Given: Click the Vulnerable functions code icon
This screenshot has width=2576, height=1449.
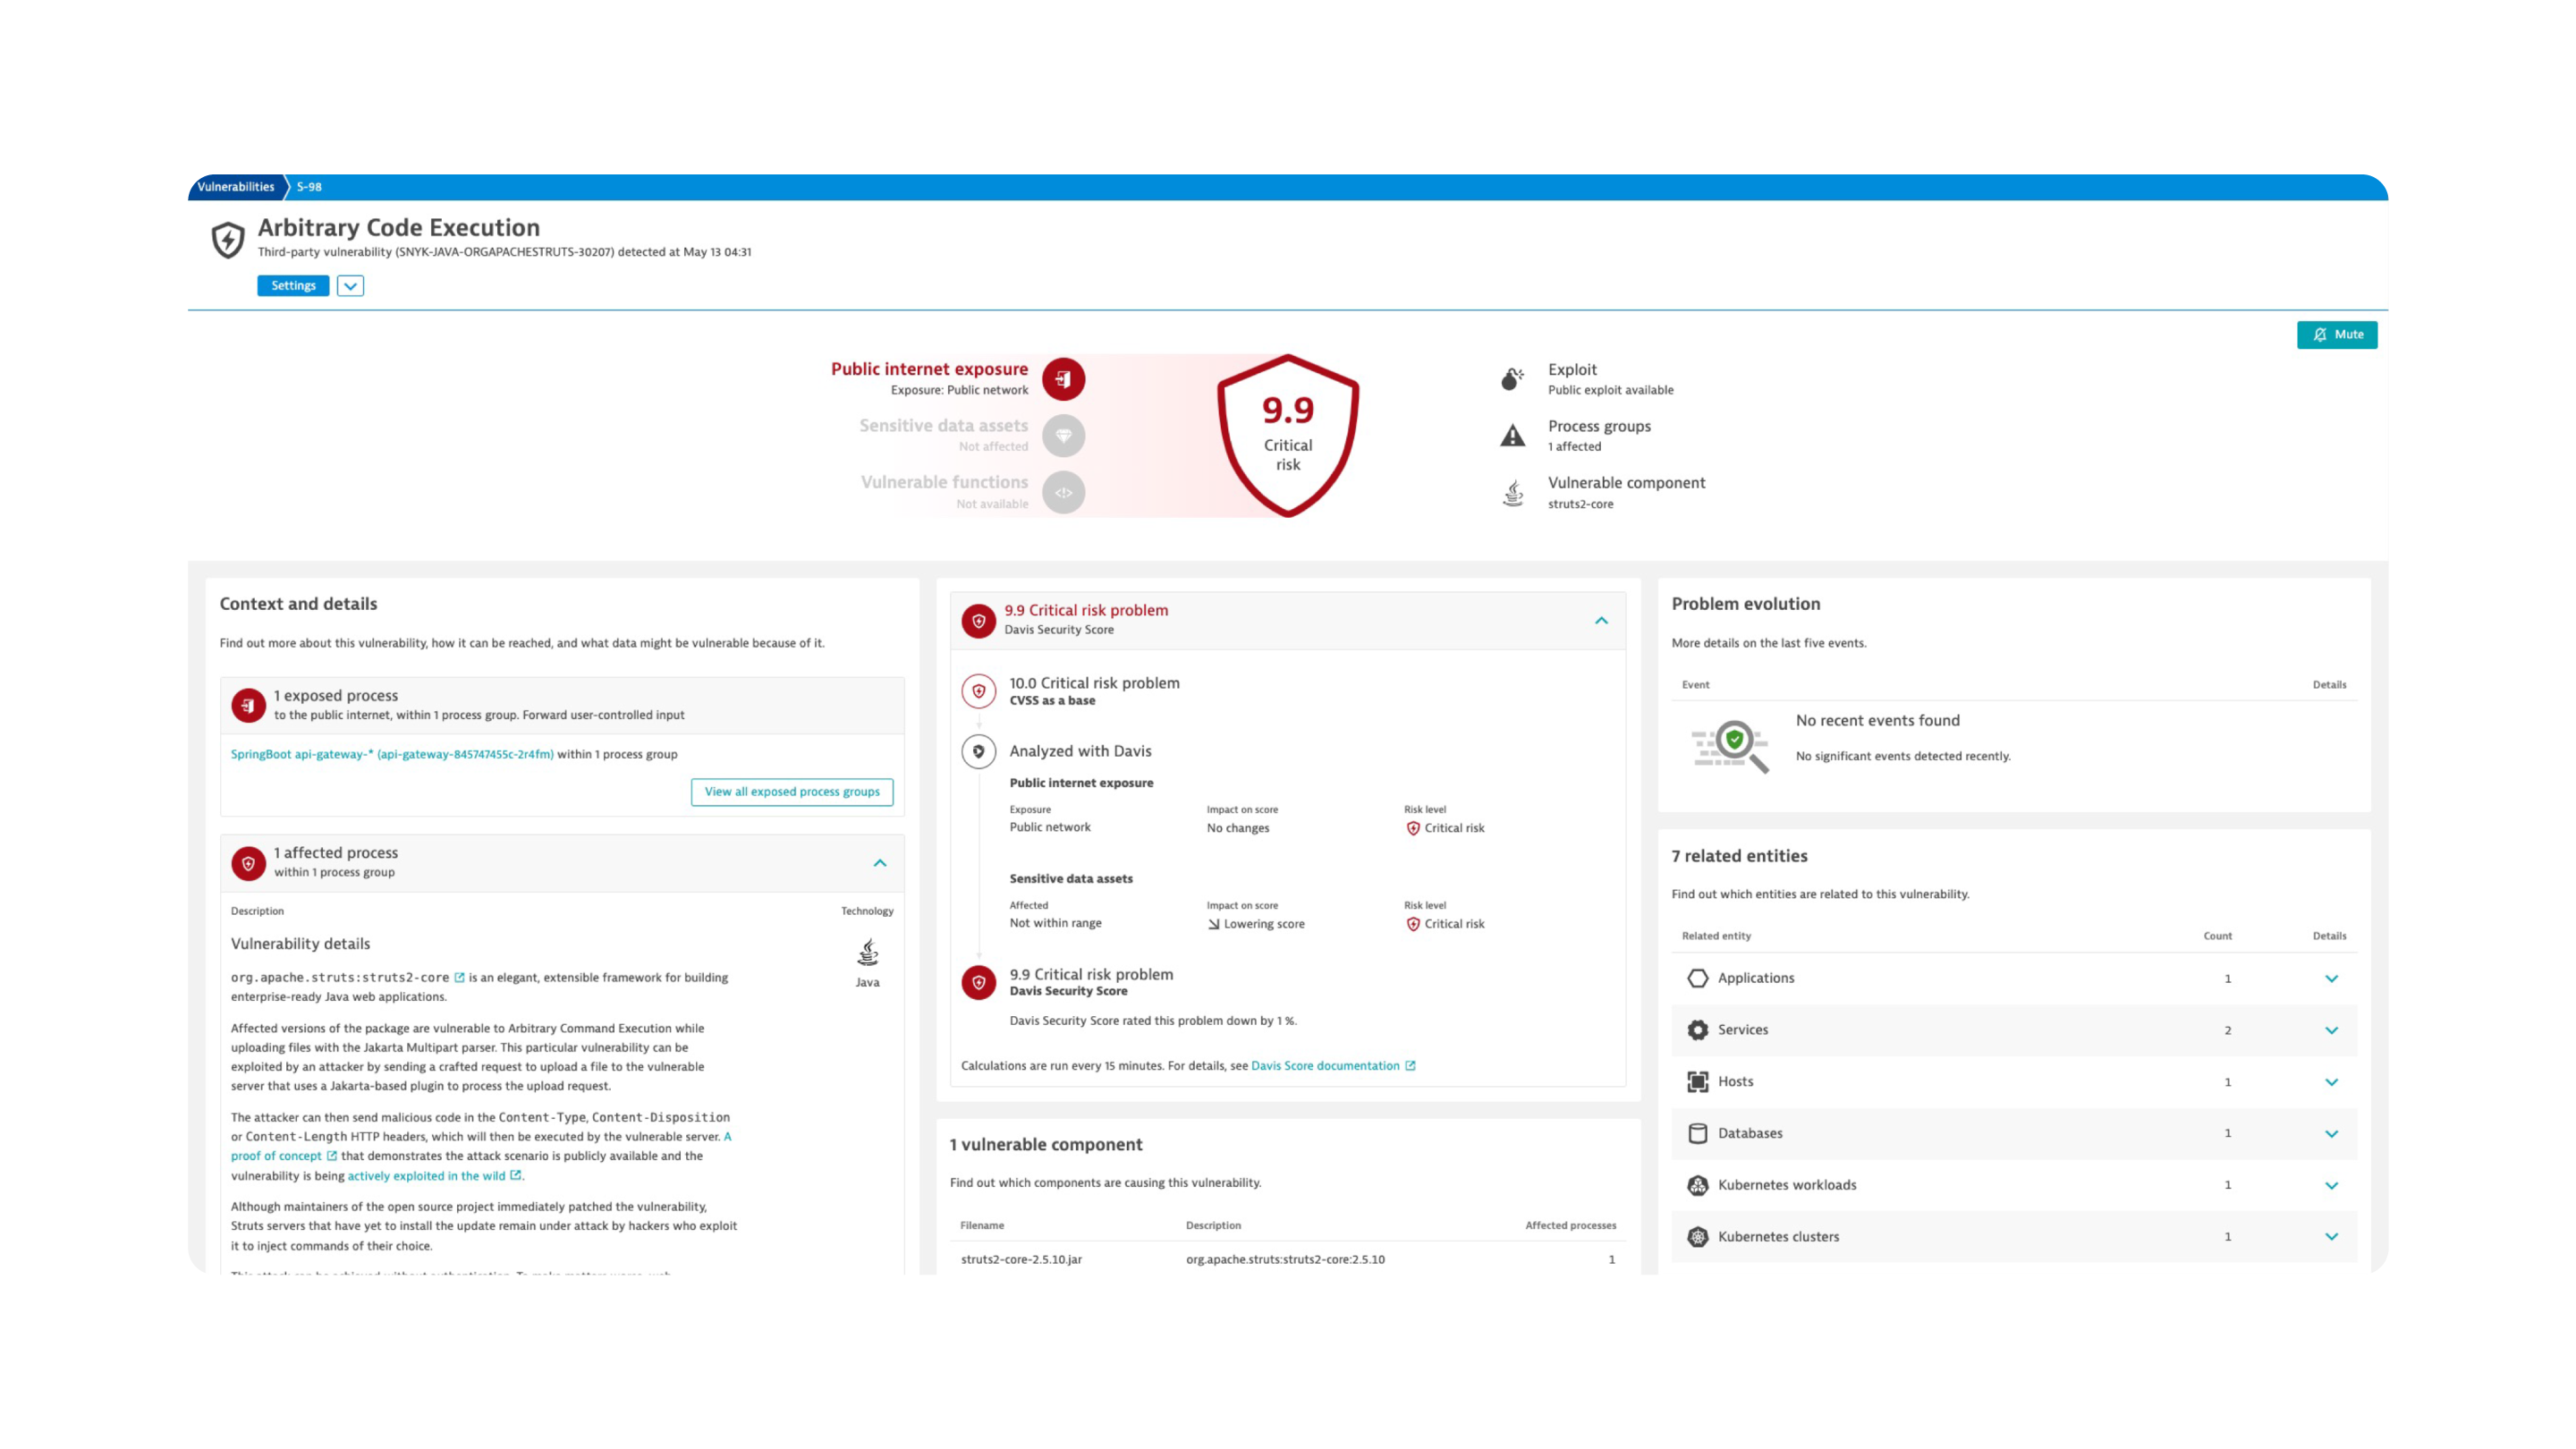Looking at the screenshot, I should coord(1063,493).
